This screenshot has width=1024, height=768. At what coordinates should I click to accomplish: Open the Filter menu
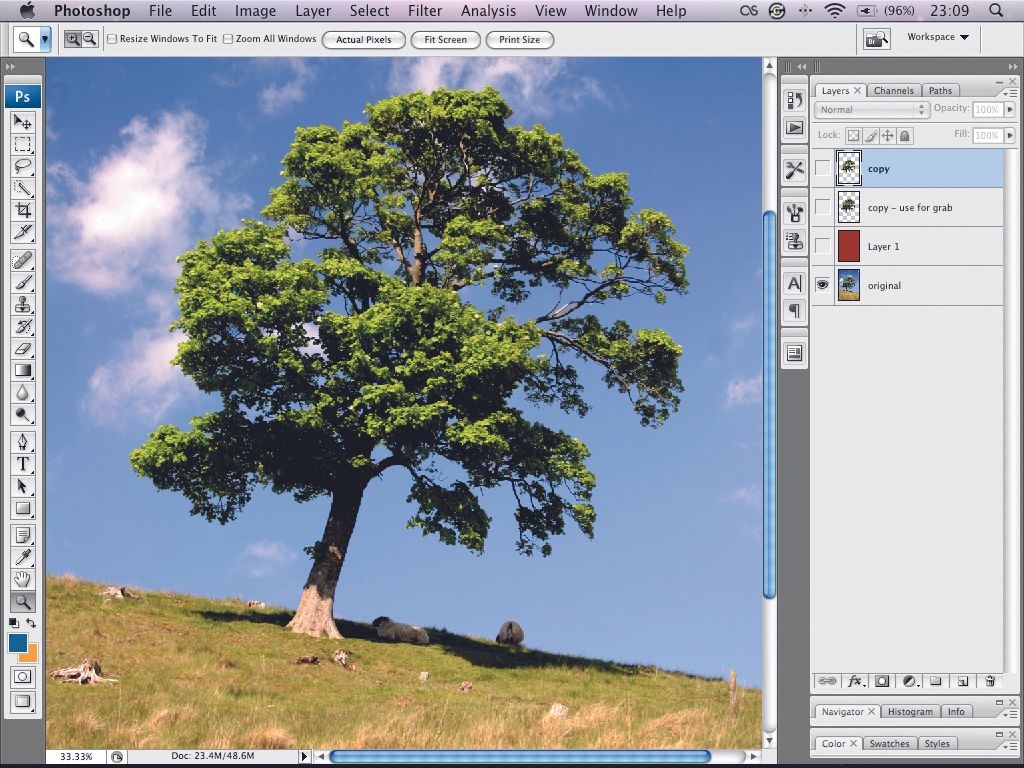click(x=425, y=11)
